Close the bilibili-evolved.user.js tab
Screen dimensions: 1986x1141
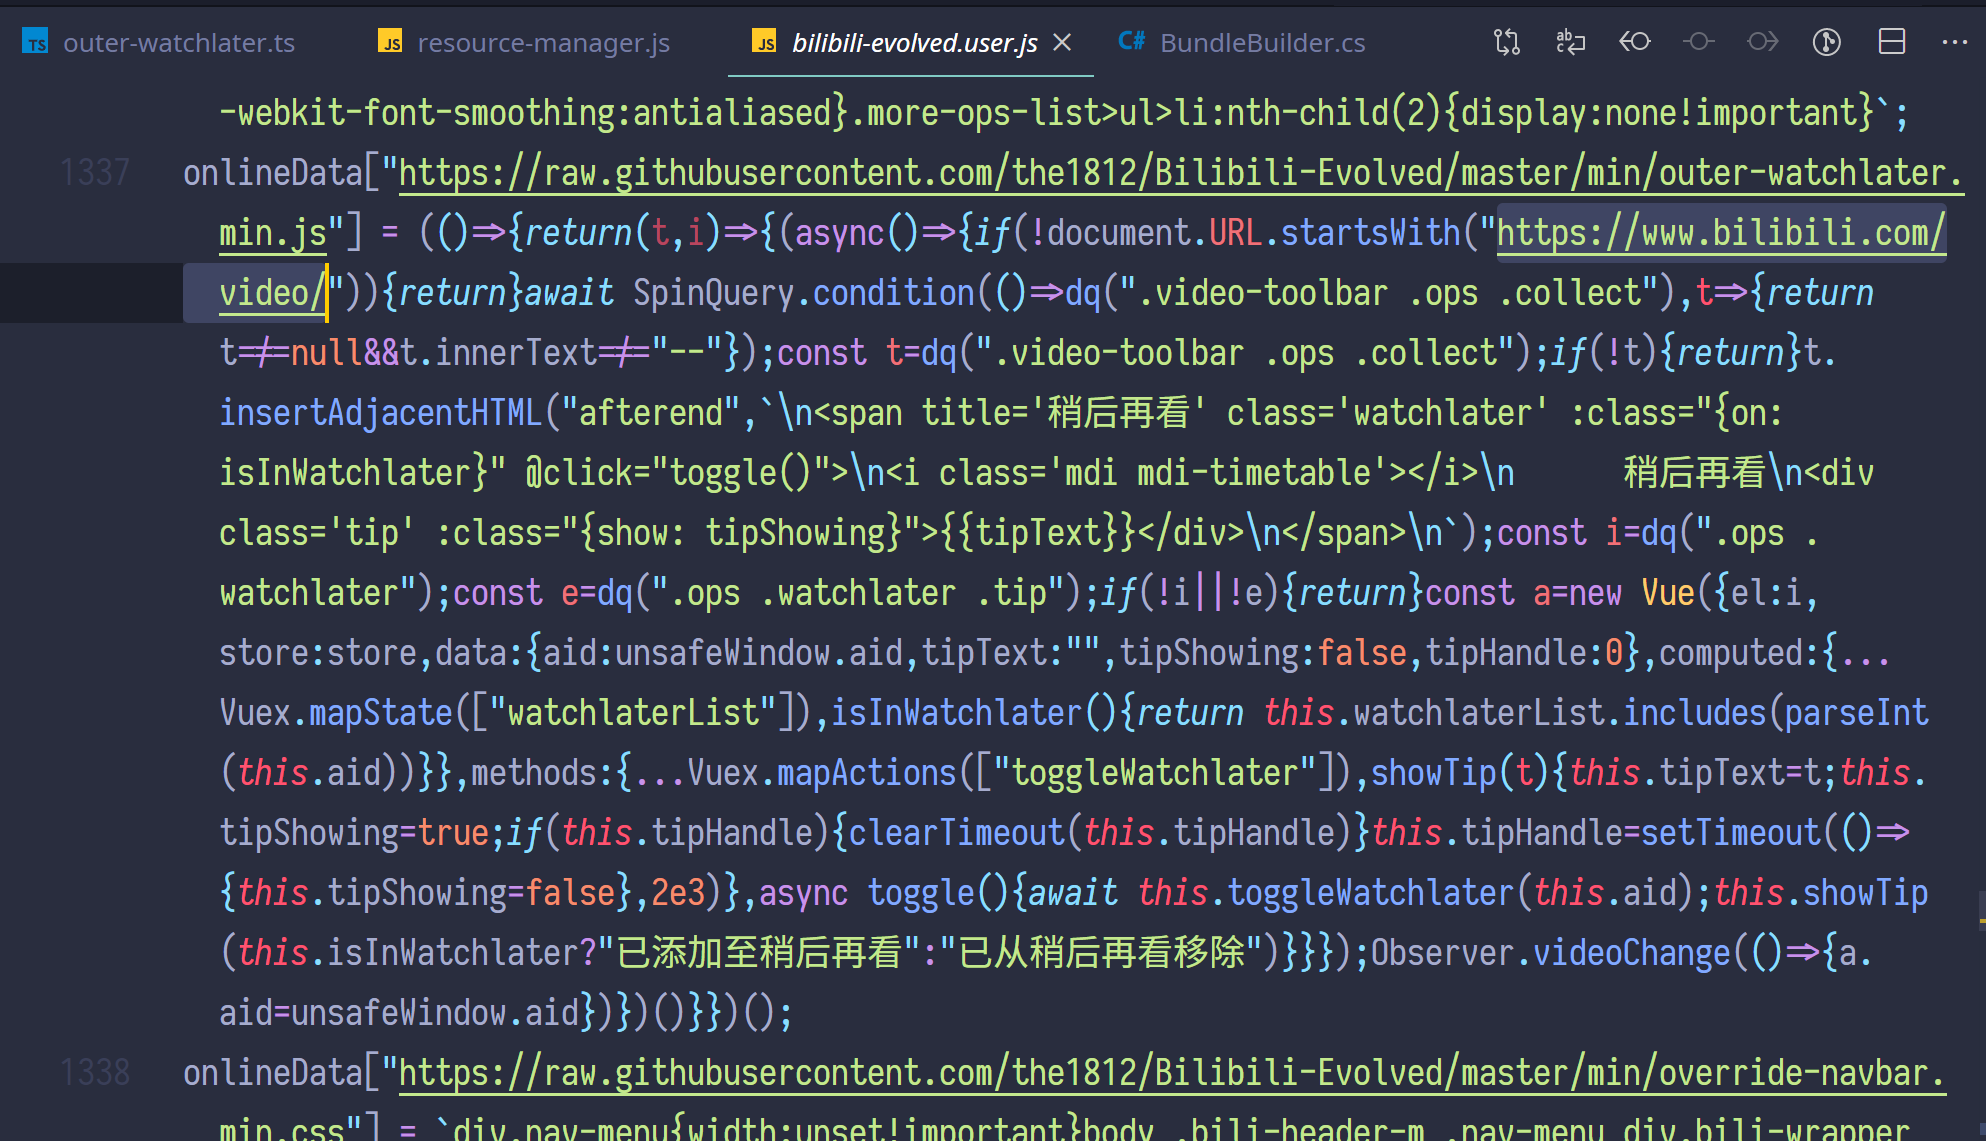tap(1062, 42)
